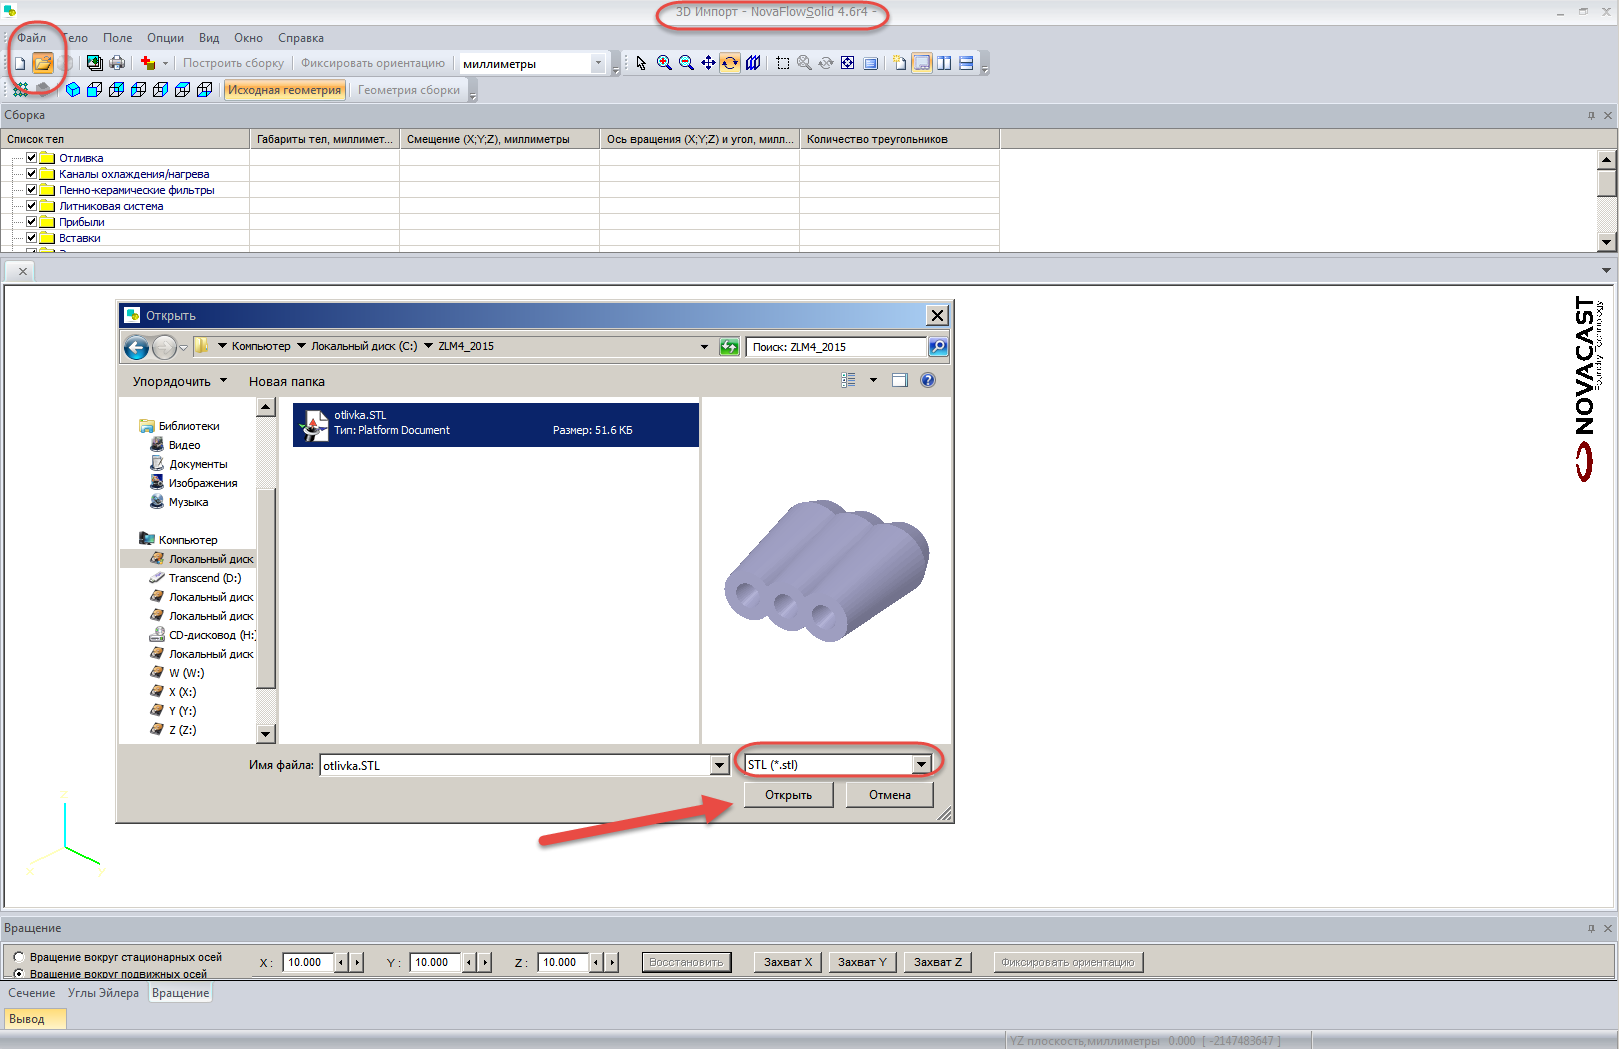Open the Справка menu
1619x1049 pixels.
click(x=301, y=38)
